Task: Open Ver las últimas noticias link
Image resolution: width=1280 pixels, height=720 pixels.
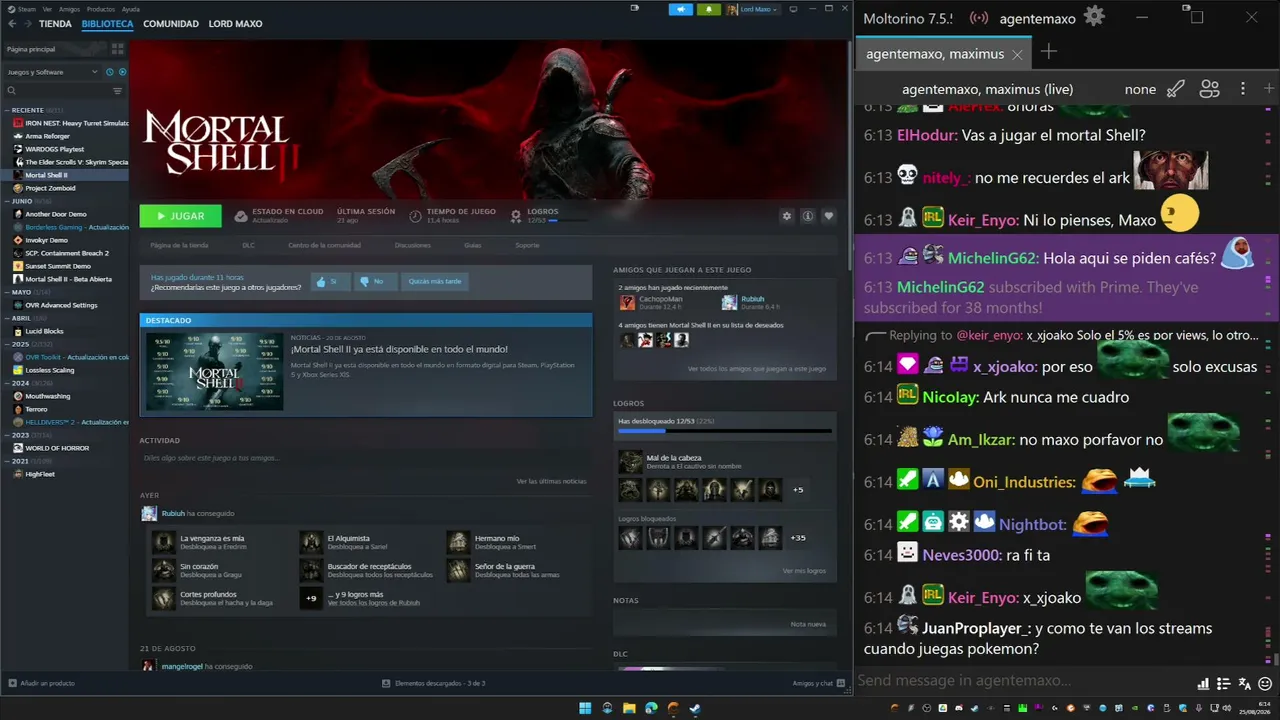Action: click(551, 481)
